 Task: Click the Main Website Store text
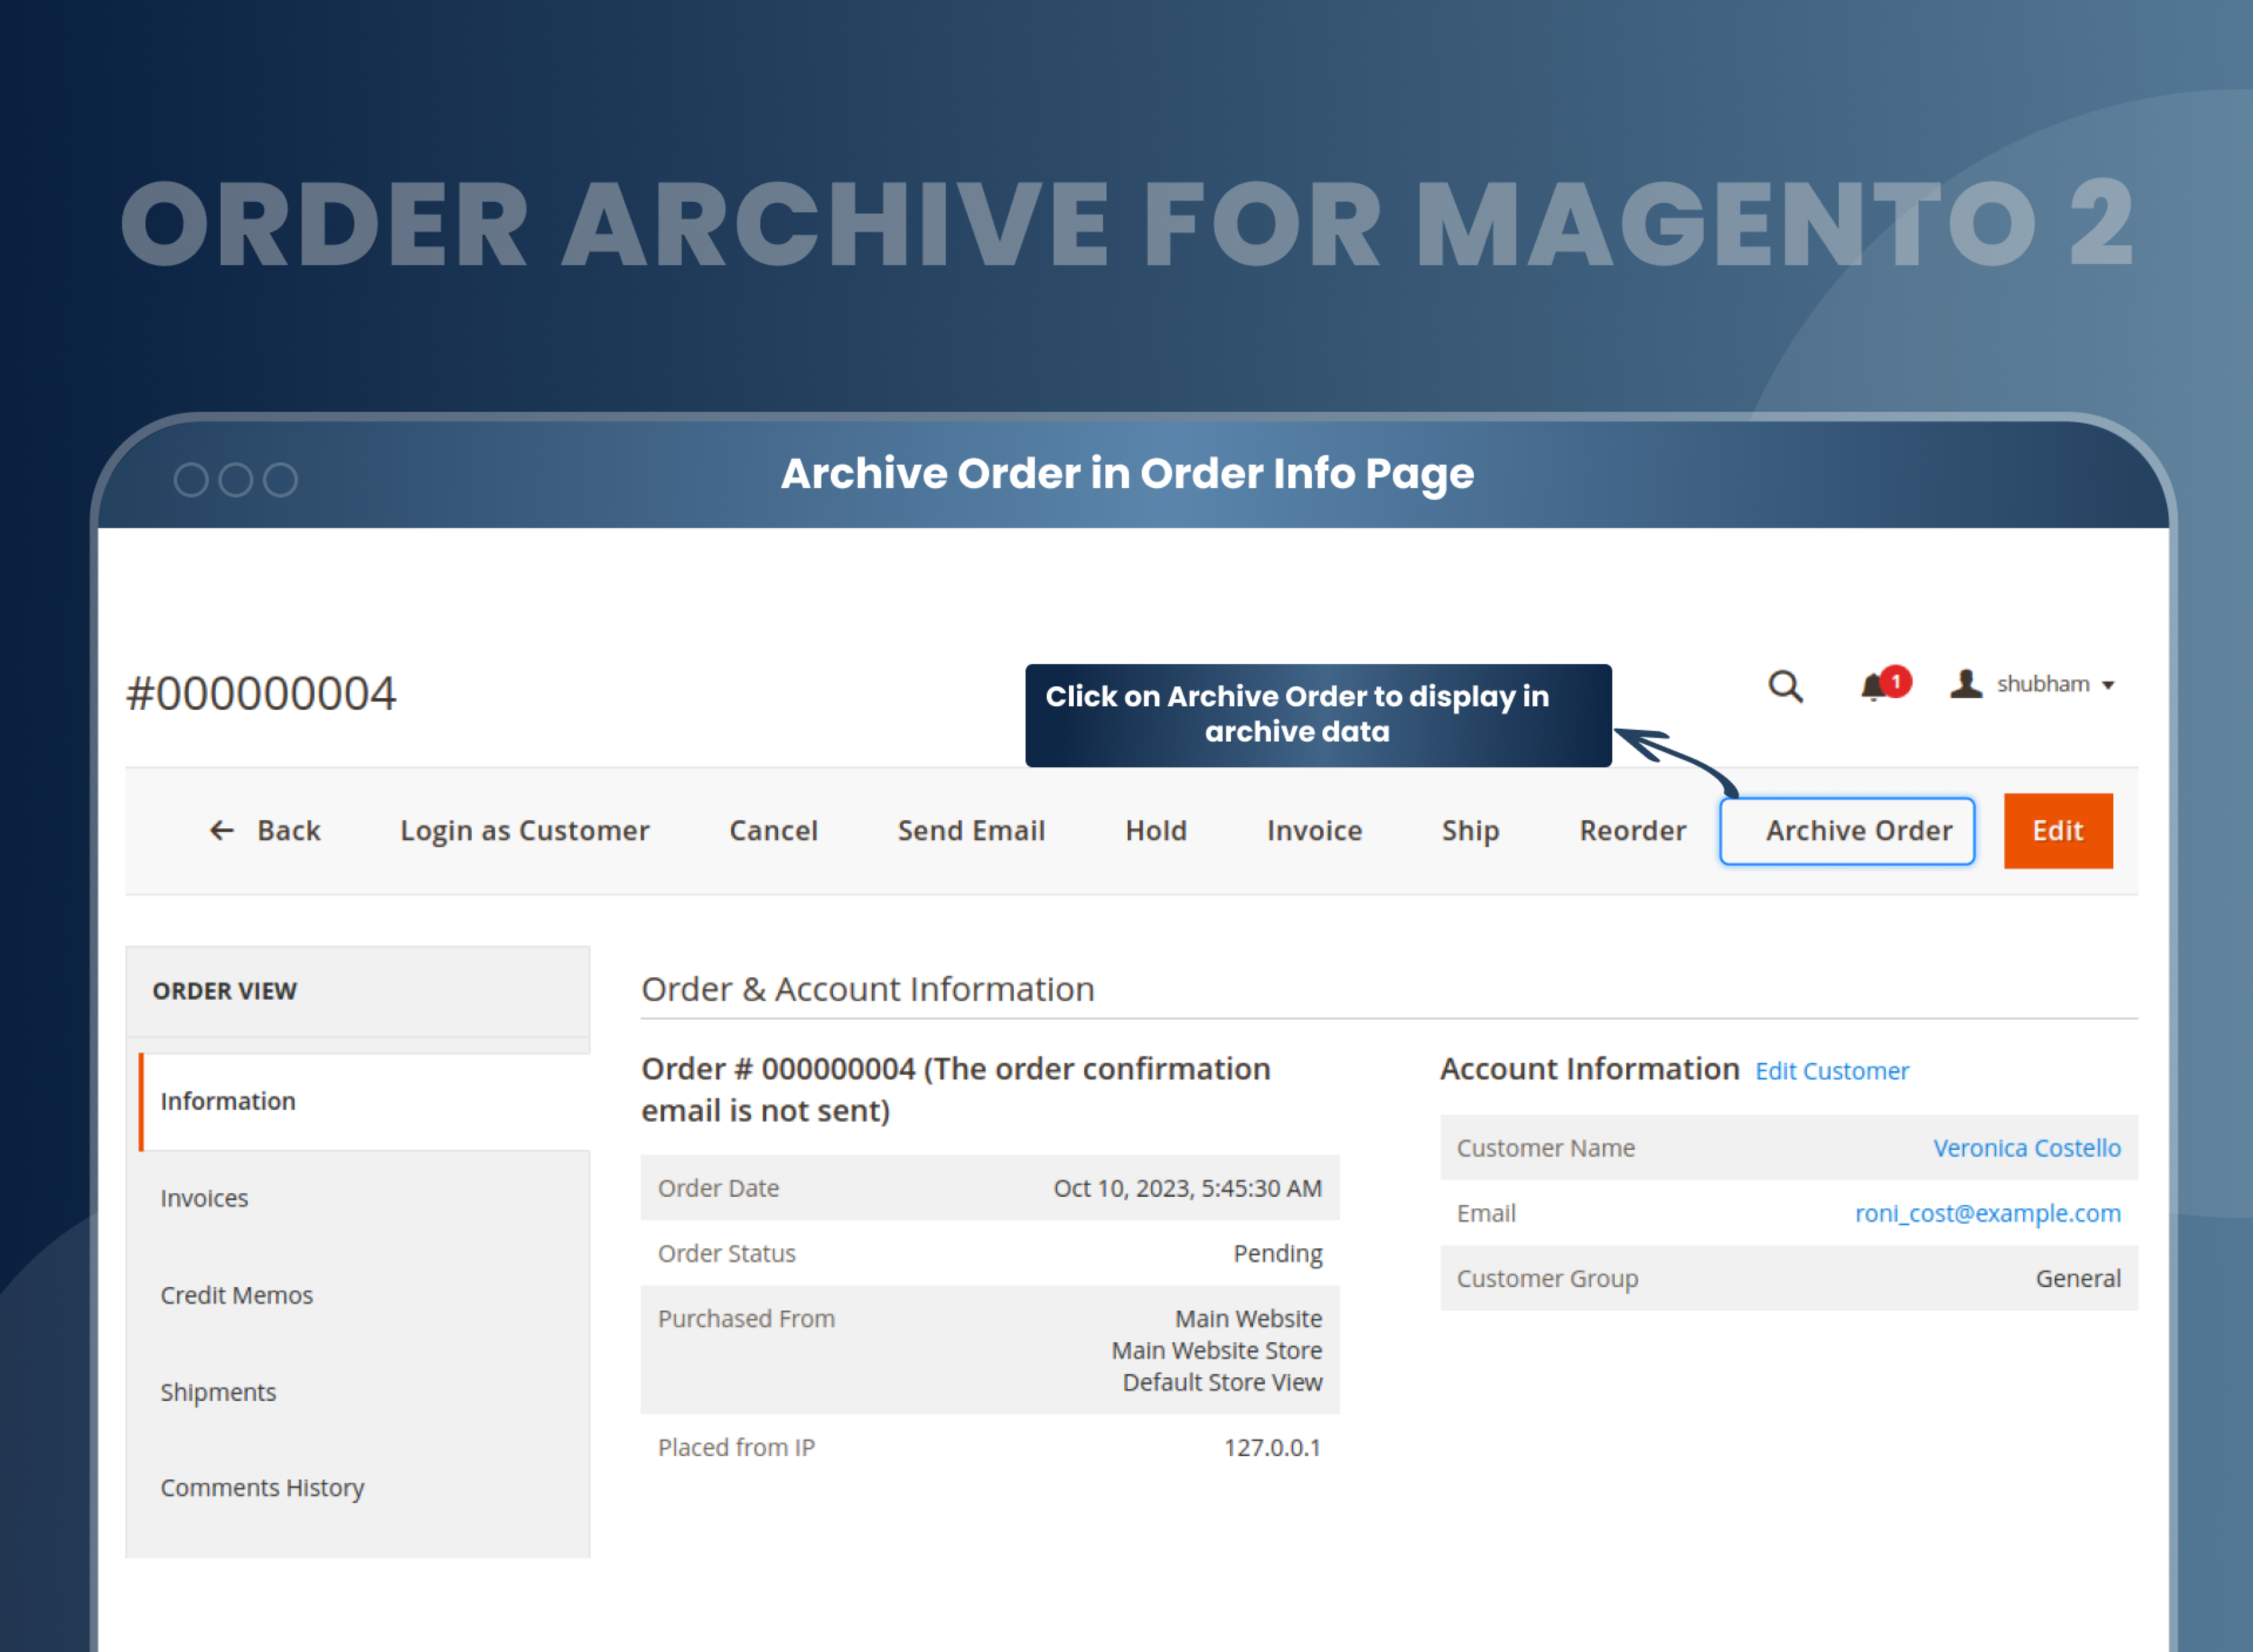point(1216,1351)
